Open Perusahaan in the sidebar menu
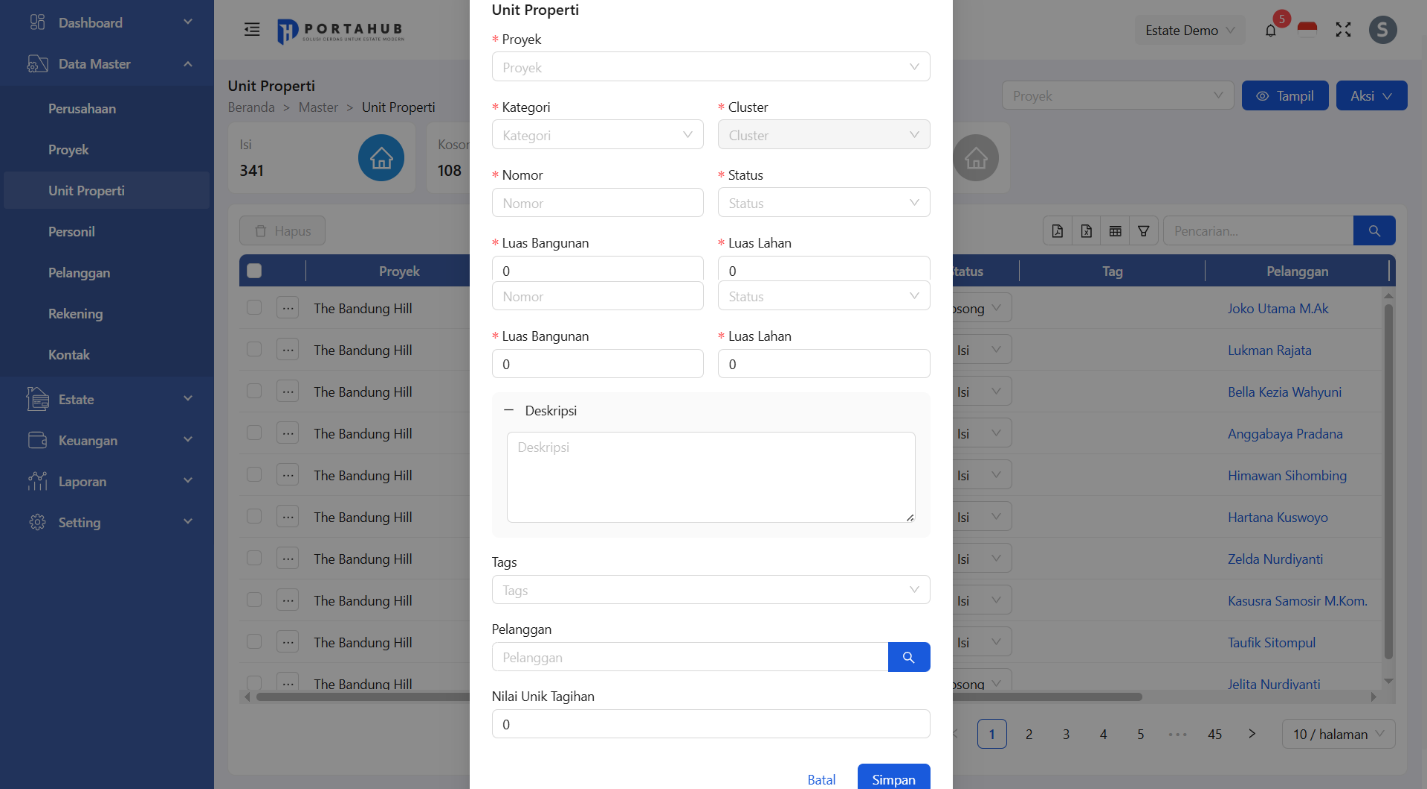This screenshot has width=1427, height=789. pyautogui.click(x=82, y=108)
